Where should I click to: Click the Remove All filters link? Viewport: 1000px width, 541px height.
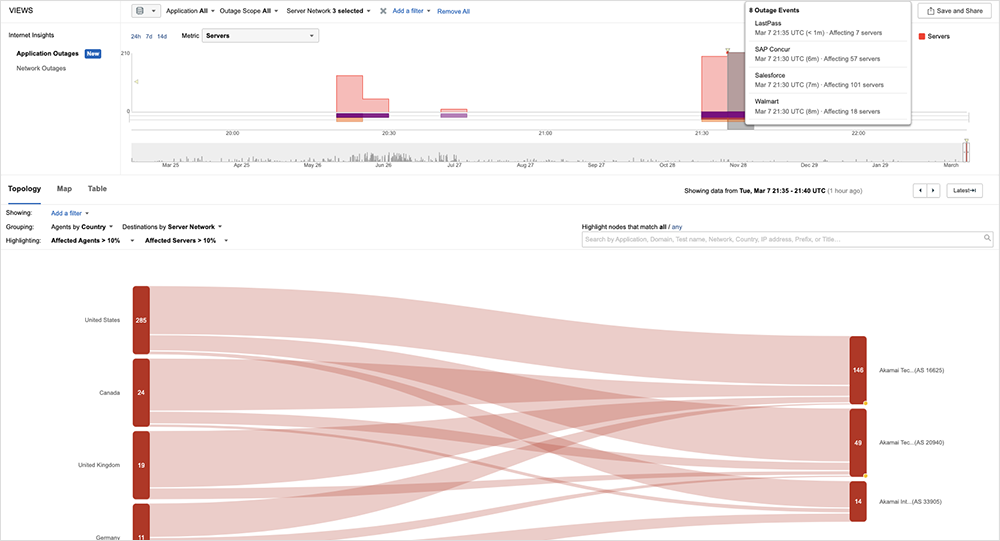[x=453, y=11]
